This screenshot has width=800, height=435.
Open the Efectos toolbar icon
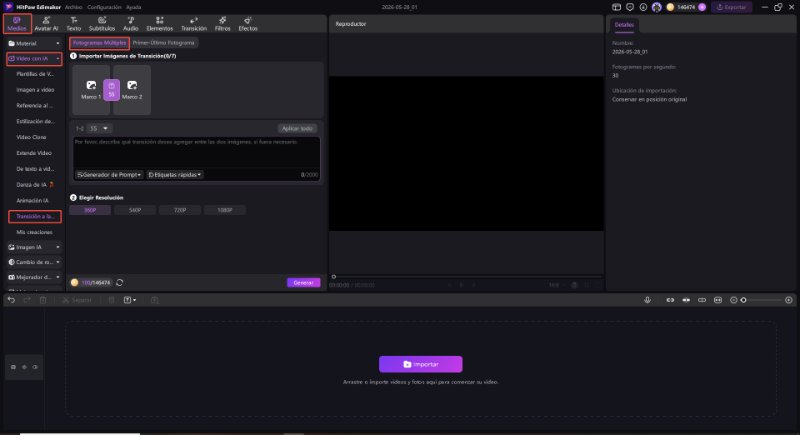click(x=248, y=24)
